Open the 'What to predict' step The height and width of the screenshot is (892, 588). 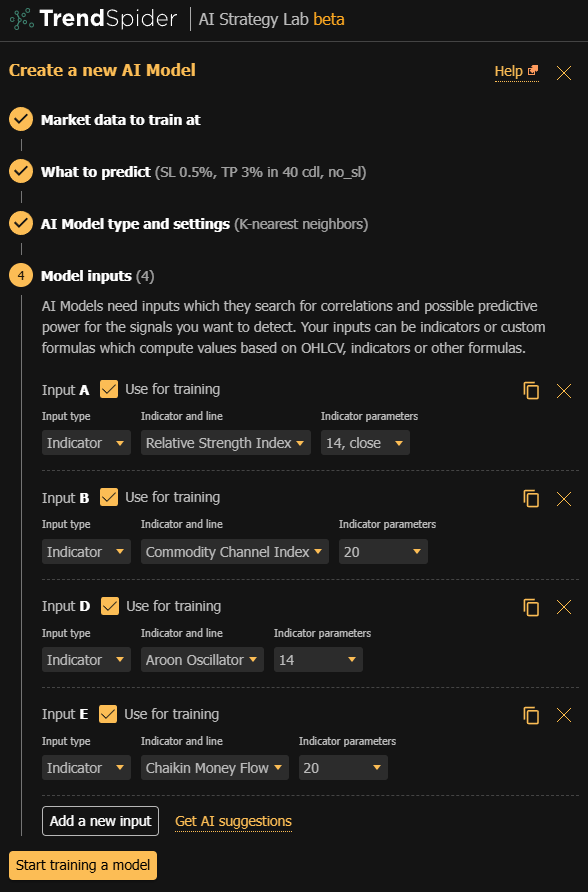tap(100, 171)
